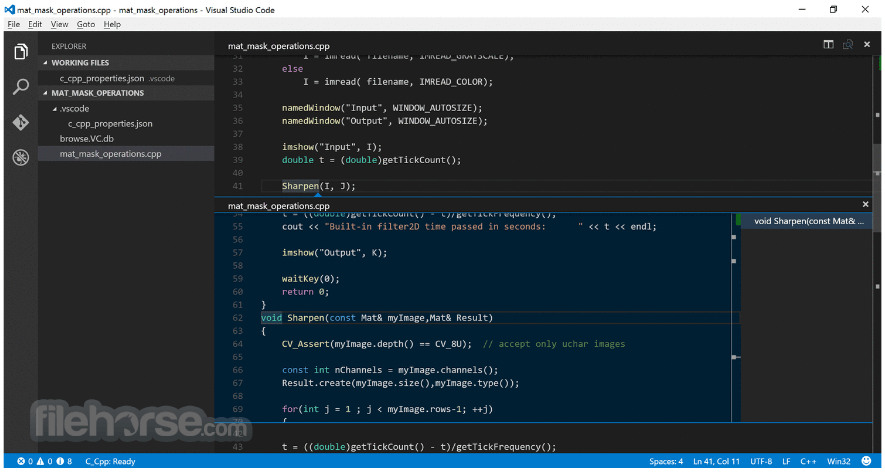This screenshot has width=885, height=472.
Task: Split the editor using the top-right icon
Action: 829,45
